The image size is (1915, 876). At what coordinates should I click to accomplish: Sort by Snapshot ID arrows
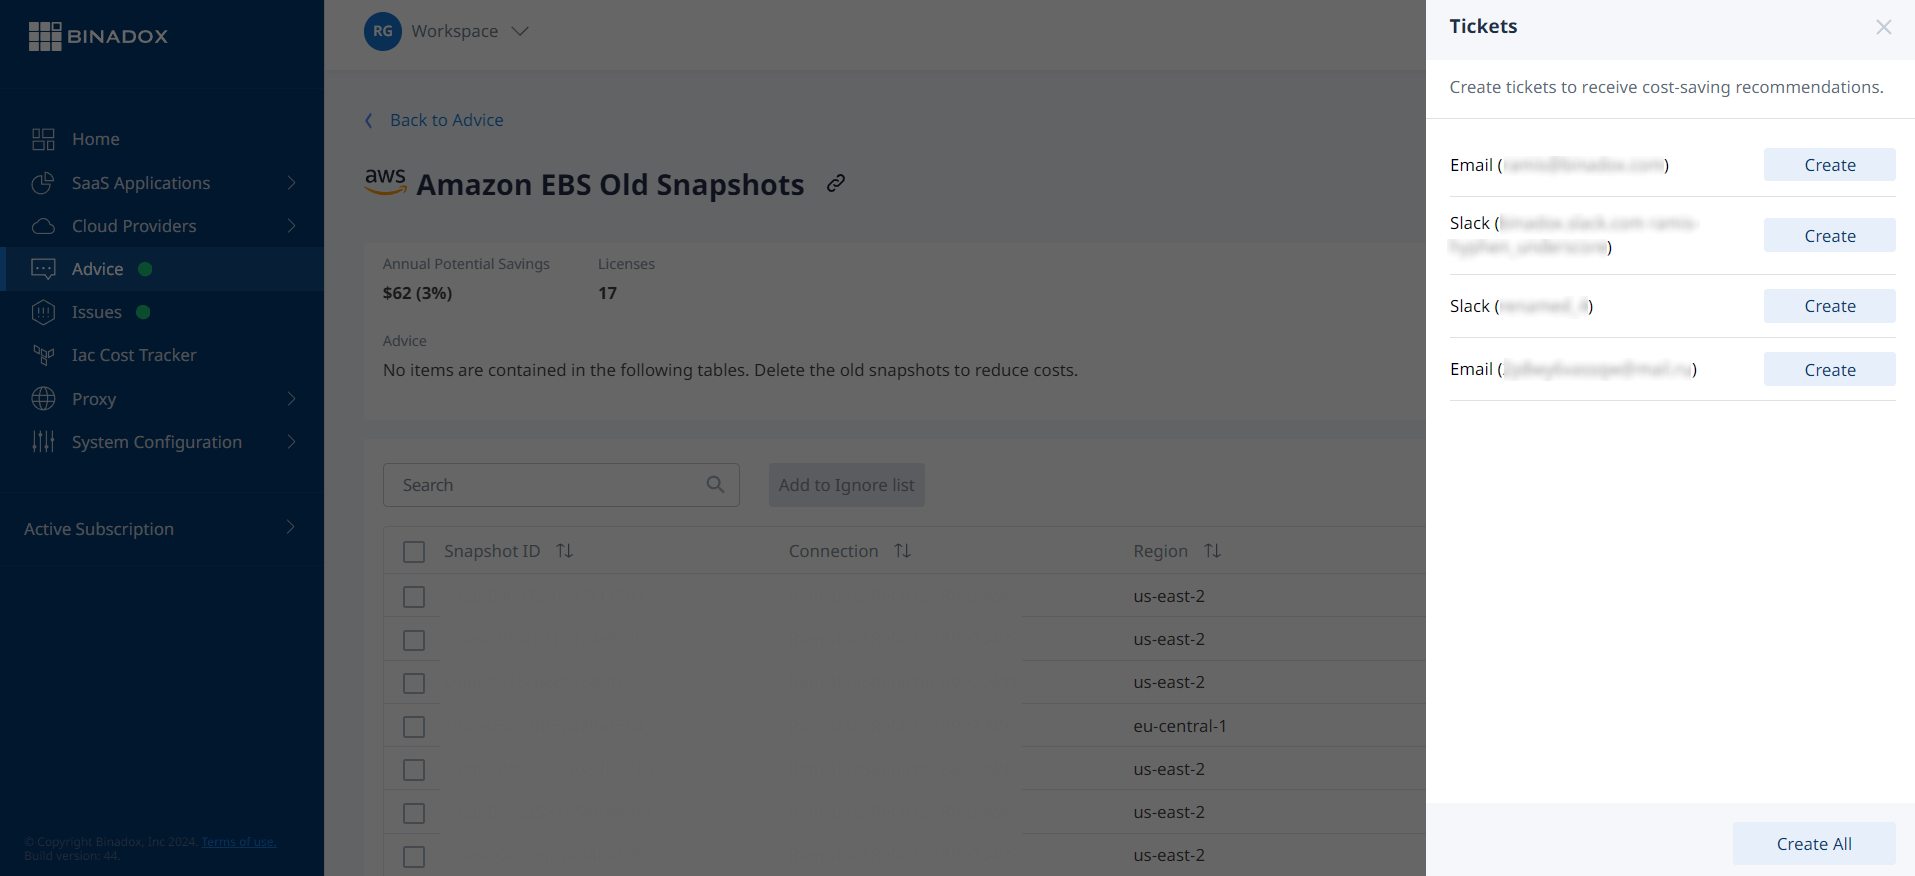tap(565, 551)
